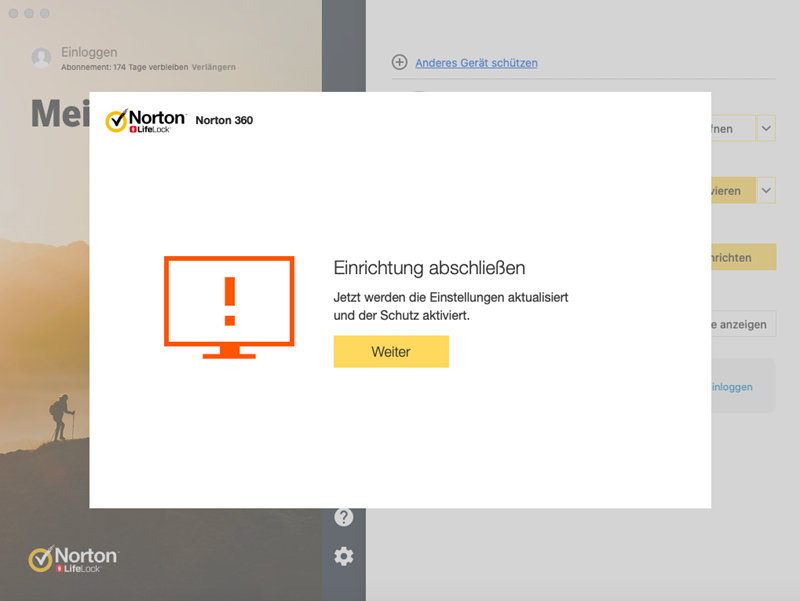This screenshot has width=800, height=601.
Task: Open the help question mark icon
Action: [344, 517]
